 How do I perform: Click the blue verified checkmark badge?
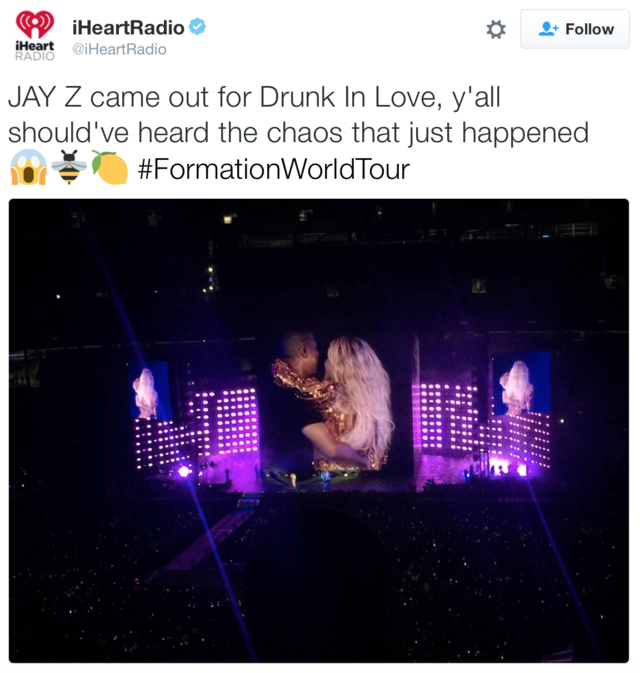coord(197,27)
